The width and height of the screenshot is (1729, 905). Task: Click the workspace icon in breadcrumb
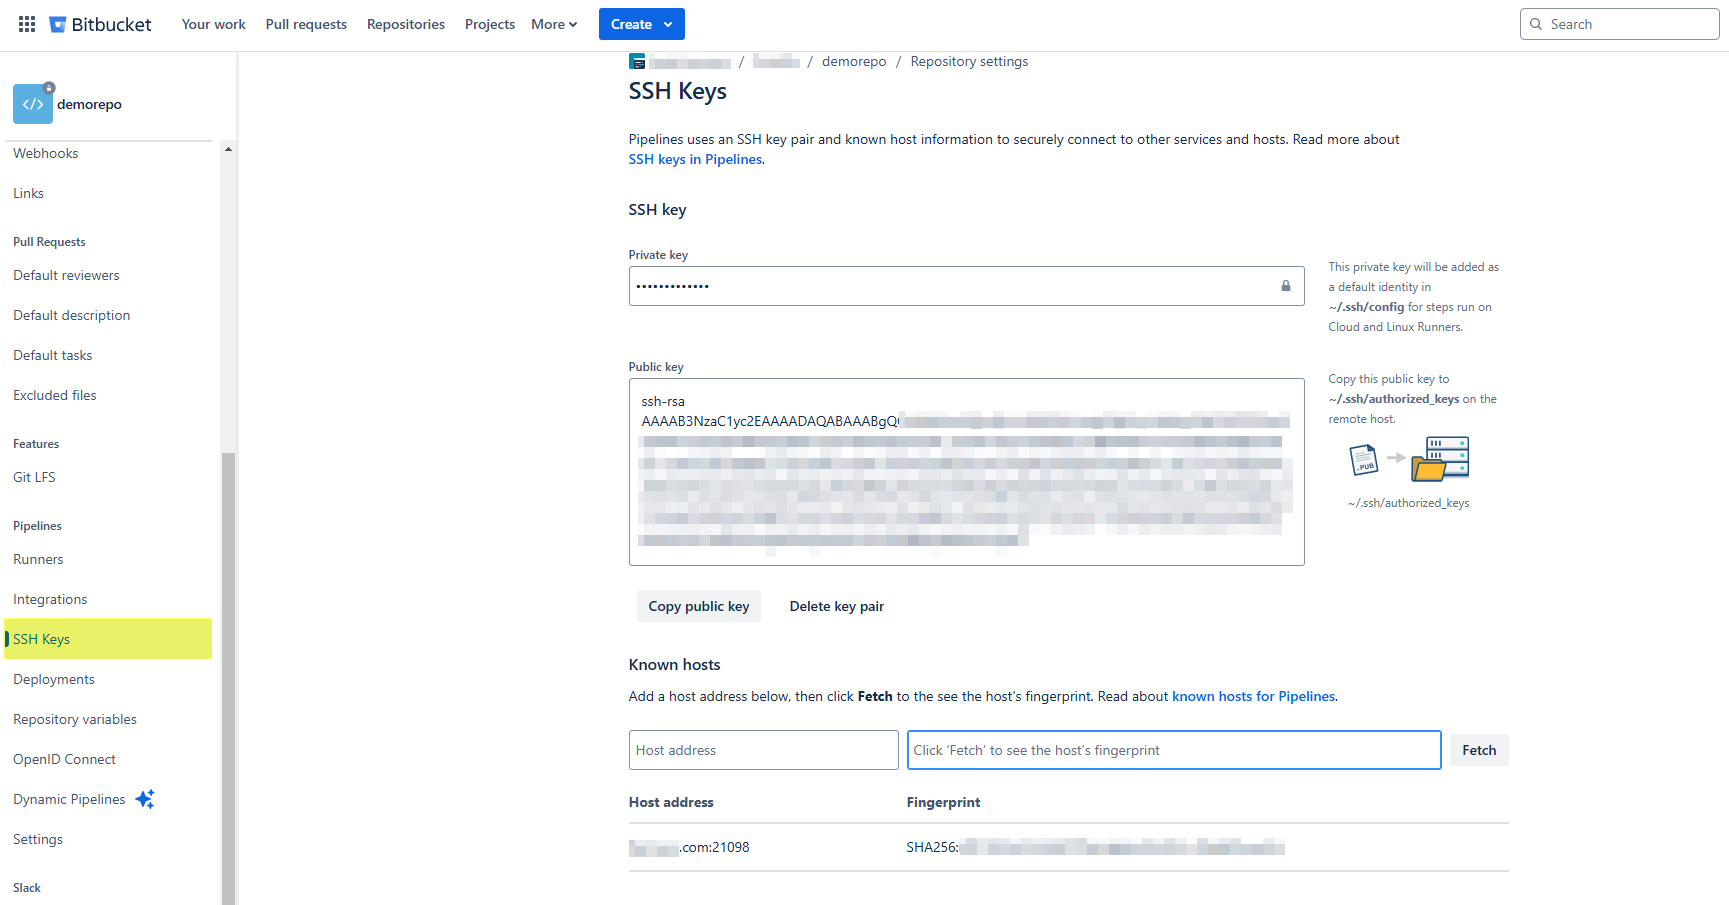[637, 61]
